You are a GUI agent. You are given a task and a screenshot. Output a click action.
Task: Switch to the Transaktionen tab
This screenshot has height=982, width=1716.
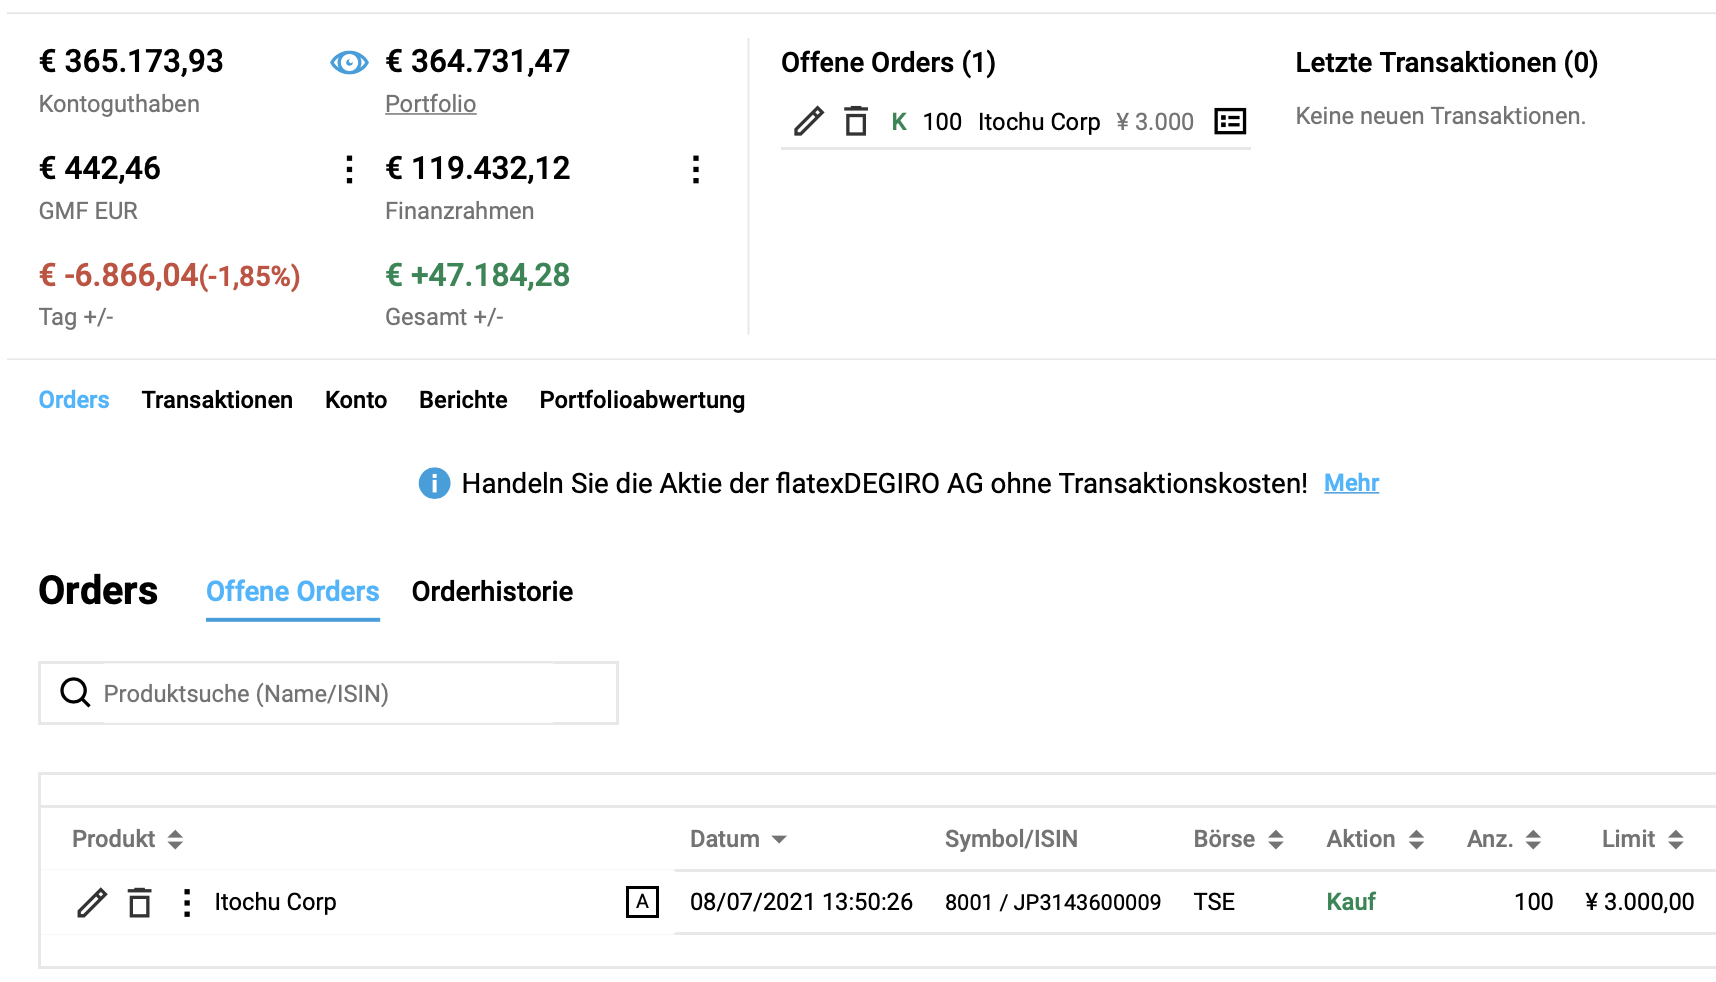pyautogui.click(x=217, y=400)
